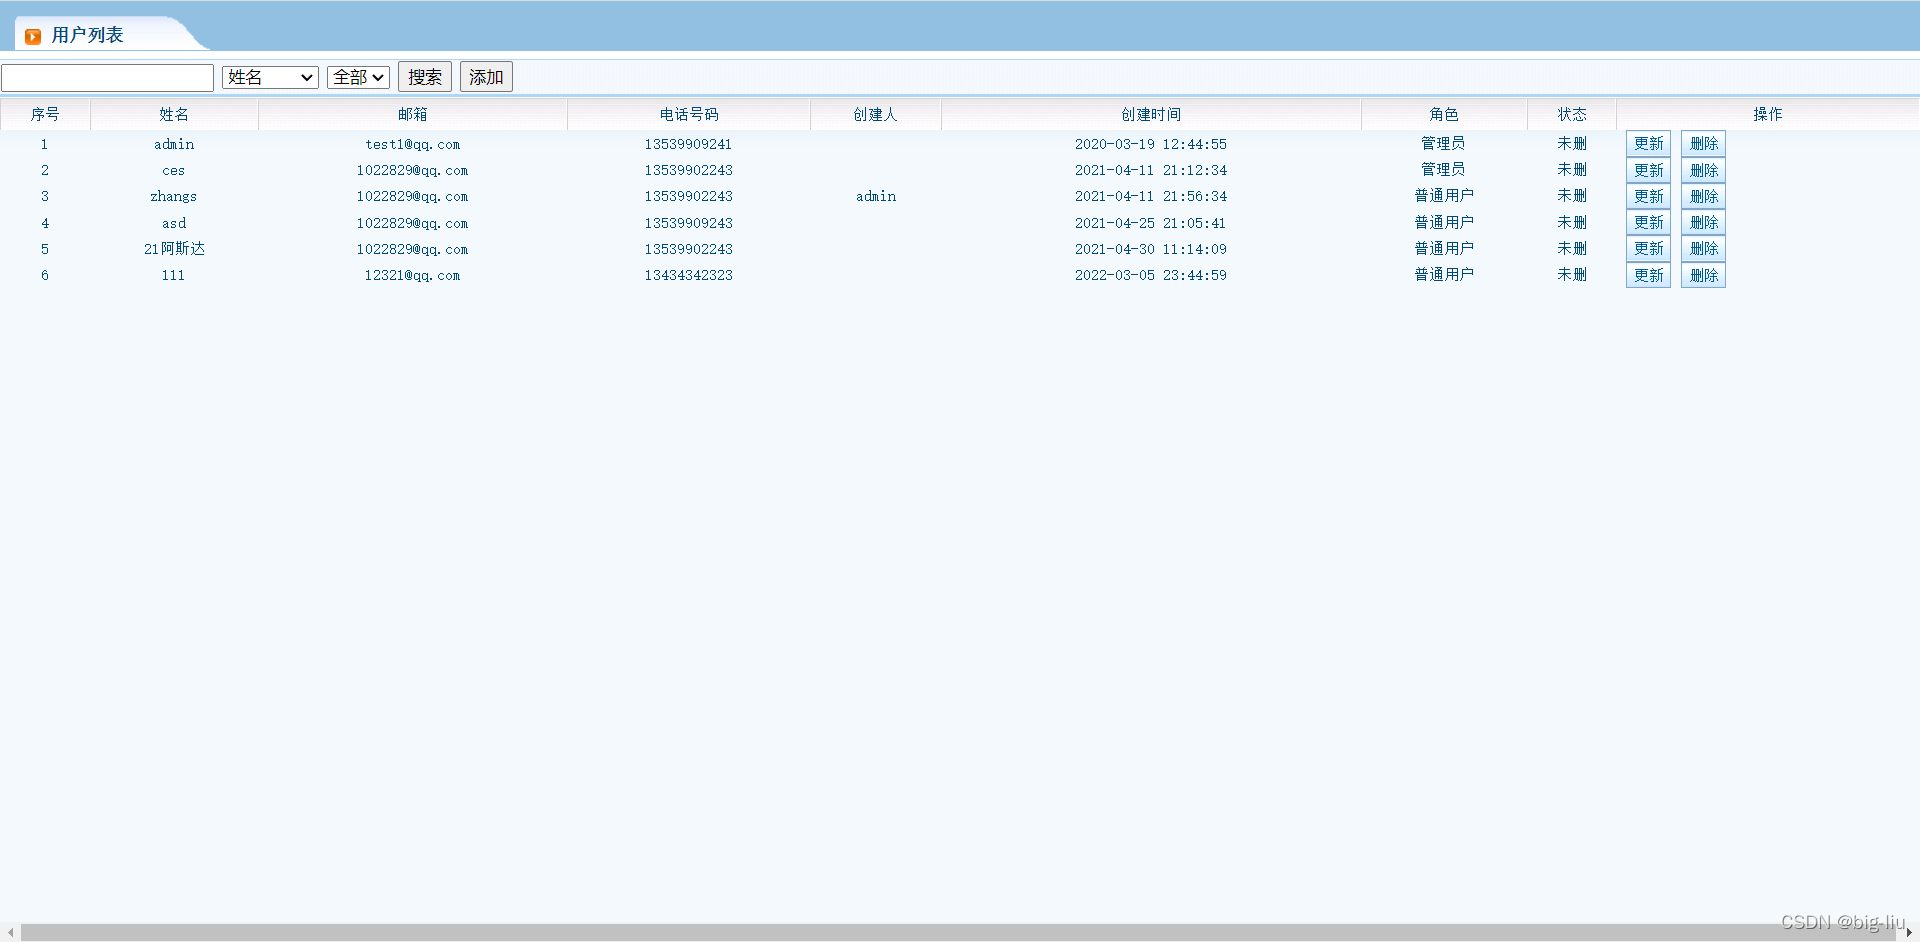Select the 管理员 role for admin

(1444, 143)
